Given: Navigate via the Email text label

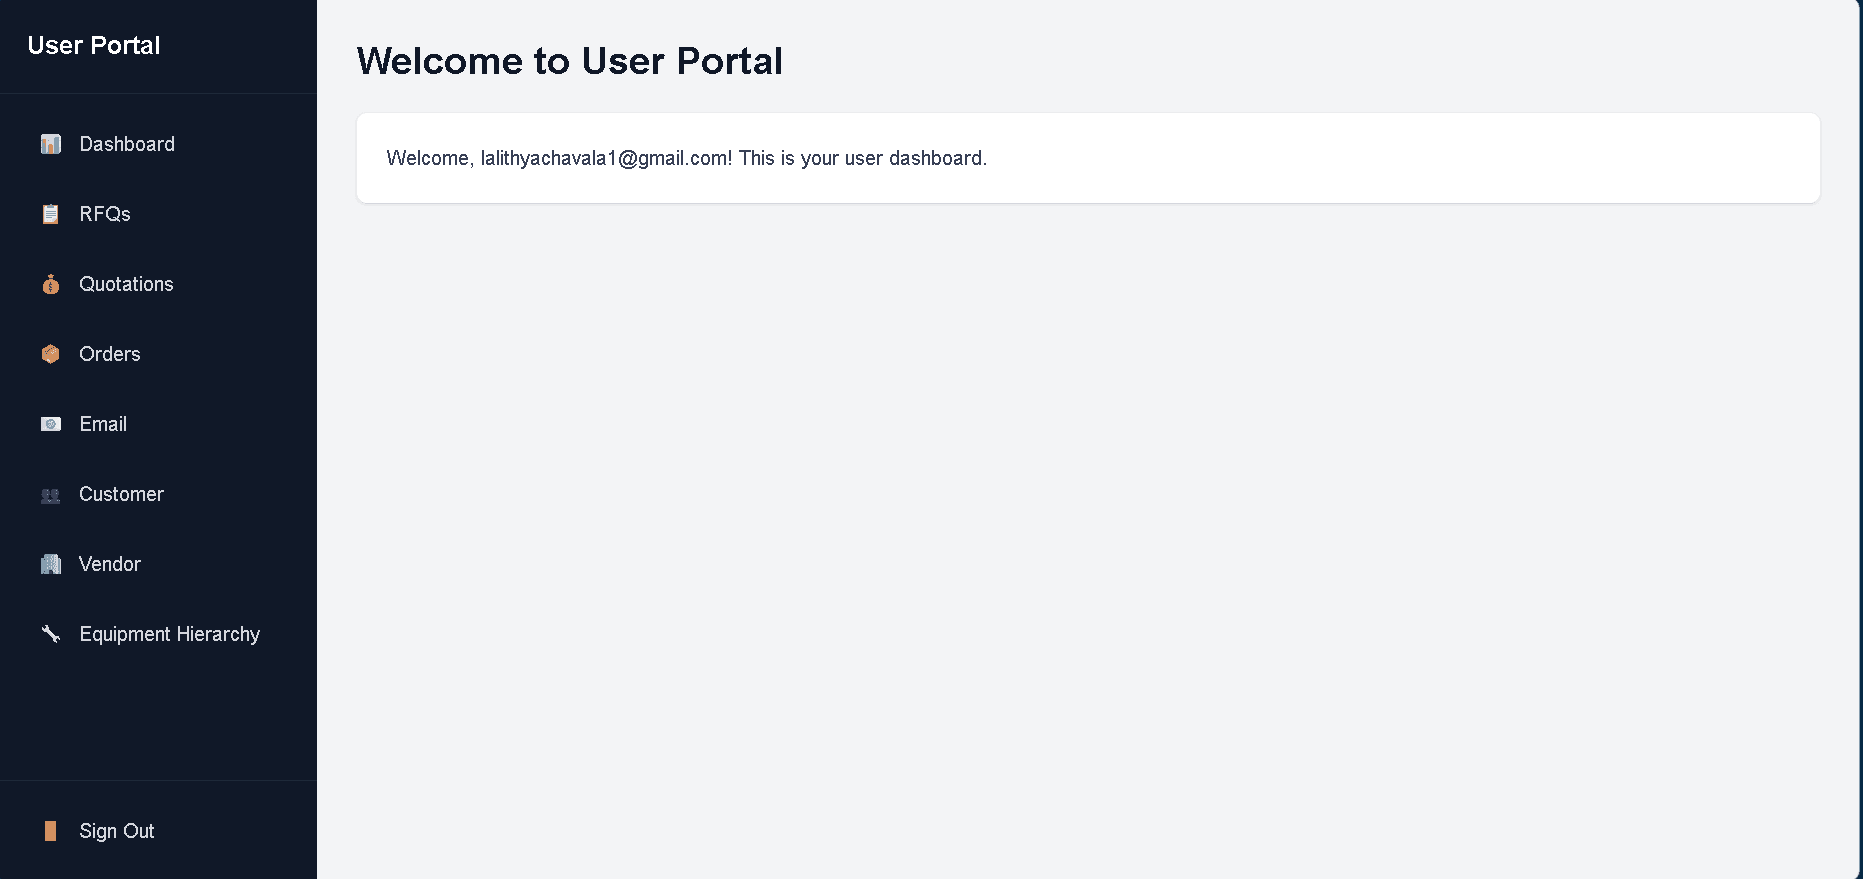Looking at the screenshot, I should coord(103,424).
